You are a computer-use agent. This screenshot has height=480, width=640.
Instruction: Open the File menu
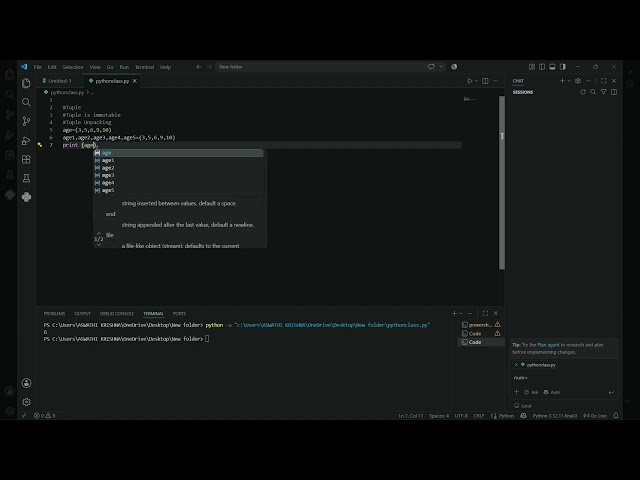pyautogui.click(x=38, y=67)
